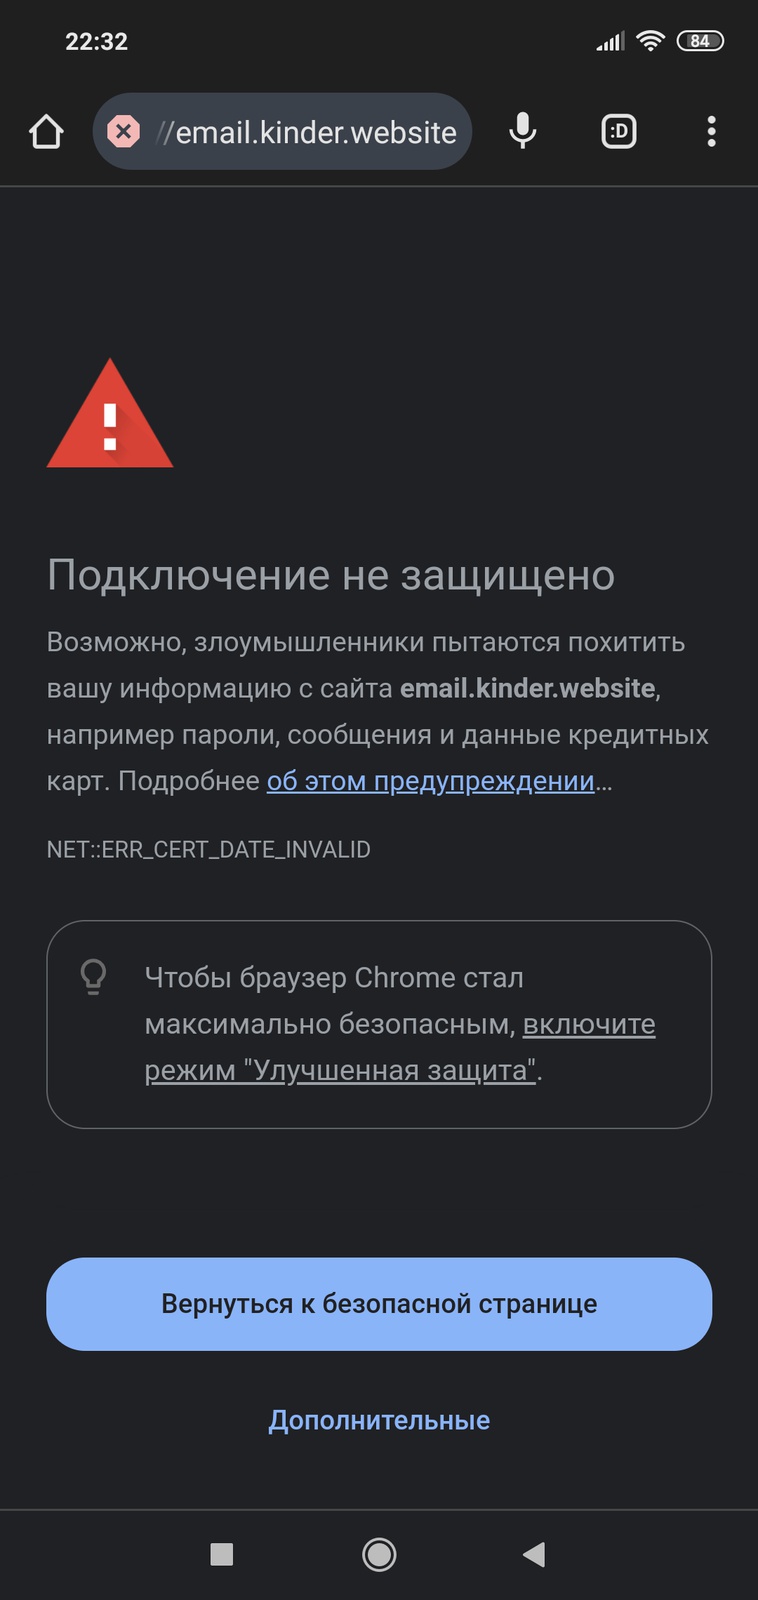
Task: Tap the cellular signal strength icon
Action: (610, 41)
